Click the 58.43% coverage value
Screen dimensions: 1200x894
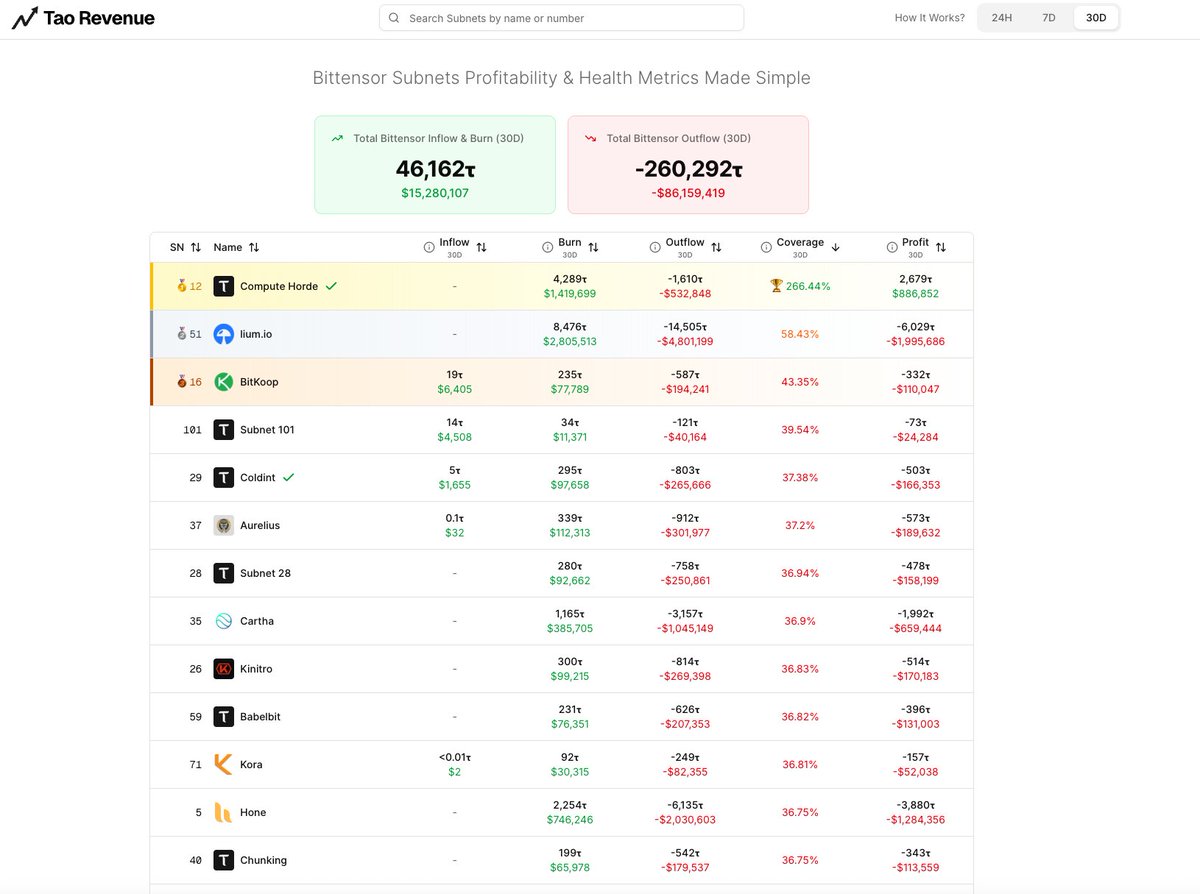pos(800,334)
